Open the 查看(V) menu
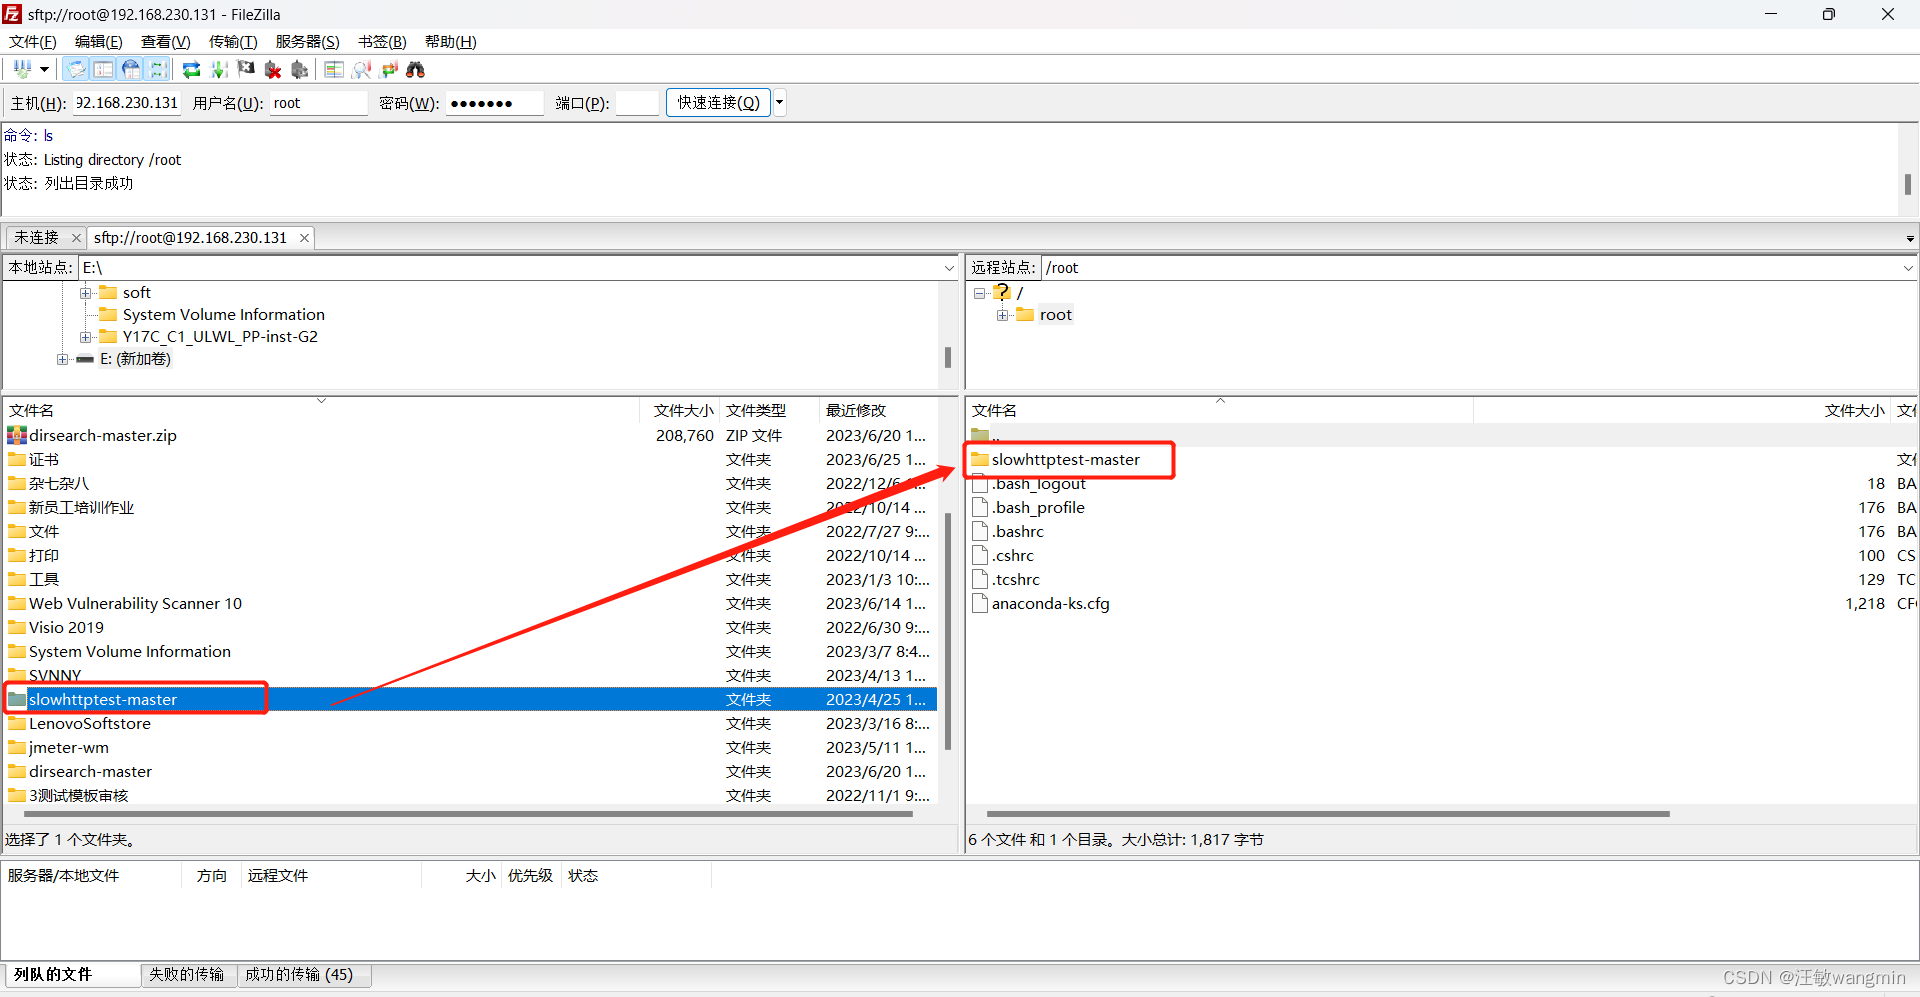 [166, 42]
